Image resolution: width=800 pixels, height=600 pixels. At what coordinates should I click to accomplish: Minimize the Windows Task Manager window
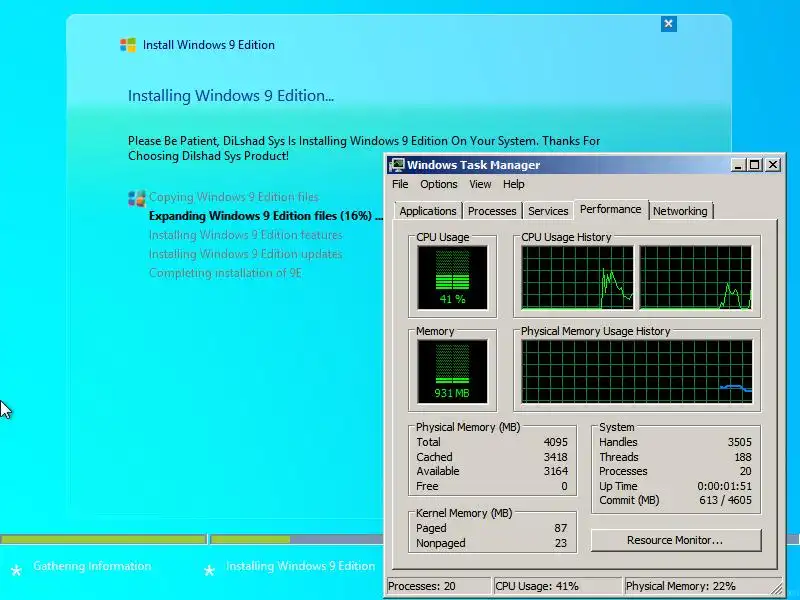738,165
